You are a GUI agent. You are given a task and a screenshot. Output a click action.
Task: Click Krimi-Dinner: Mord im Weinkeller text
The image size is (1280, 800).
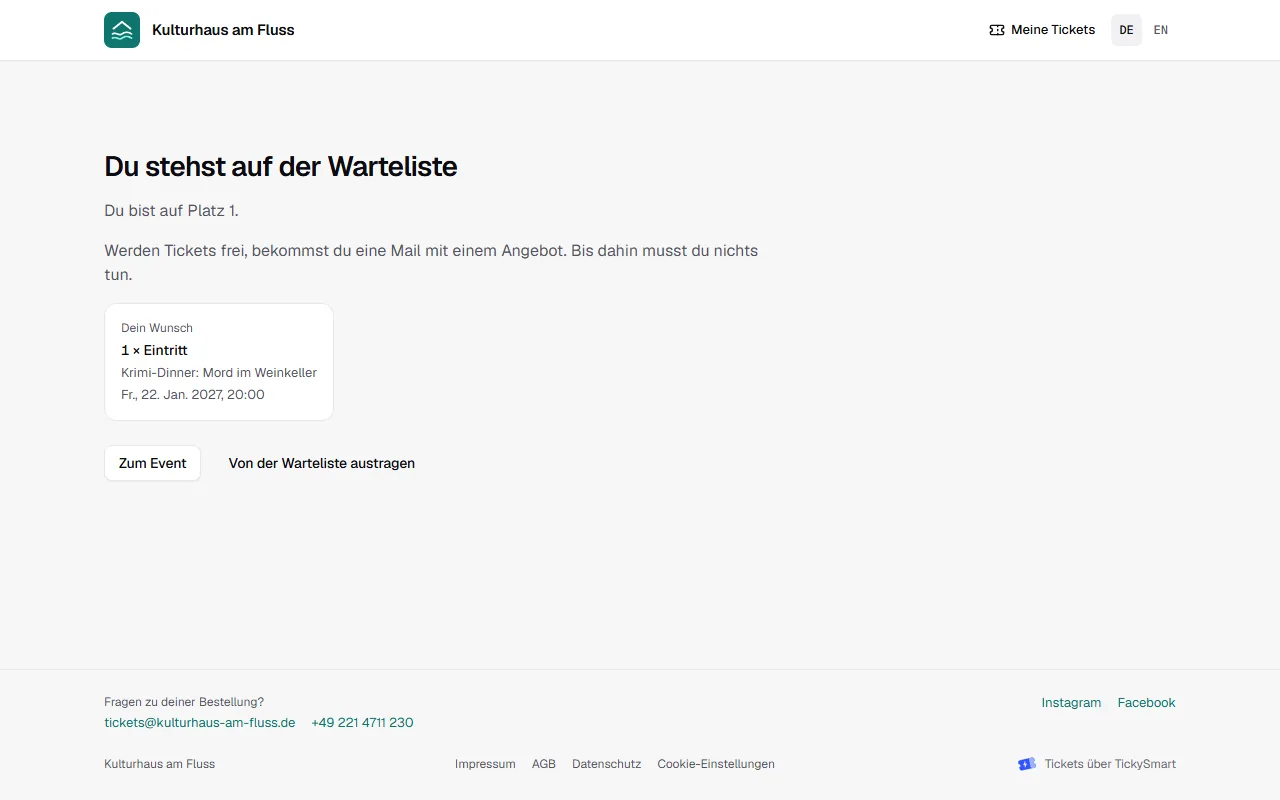click(219, 372)
